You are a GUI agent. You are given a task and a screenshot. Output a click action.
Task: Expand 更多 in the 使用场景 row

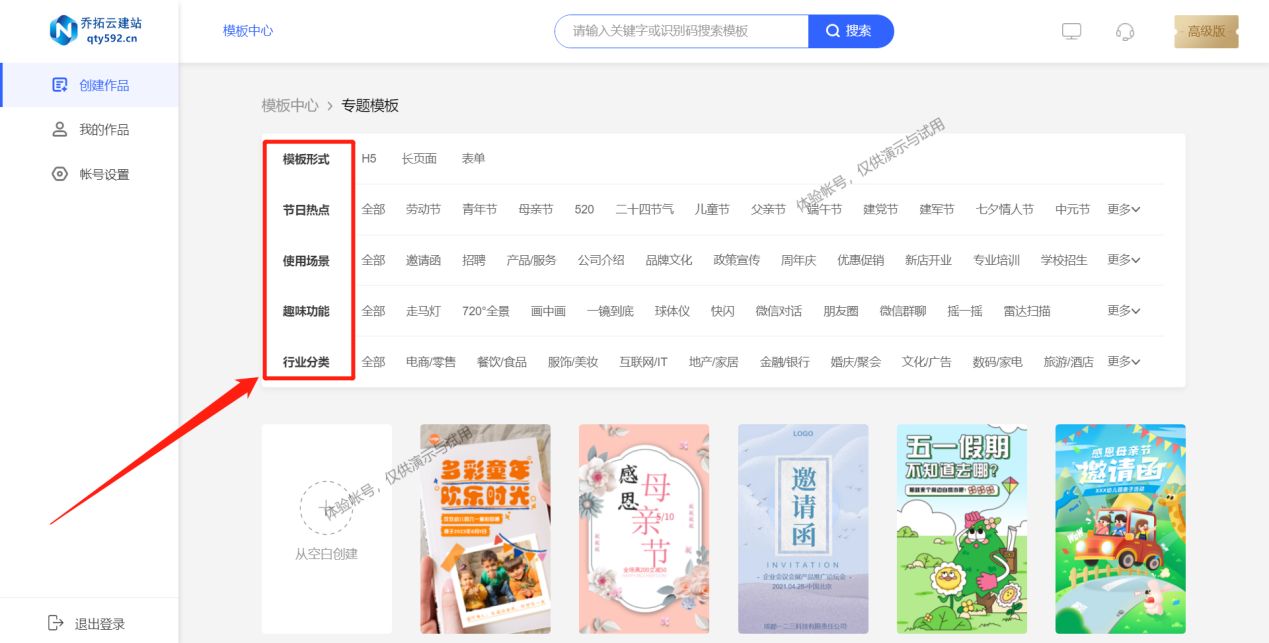[1124, 260]
